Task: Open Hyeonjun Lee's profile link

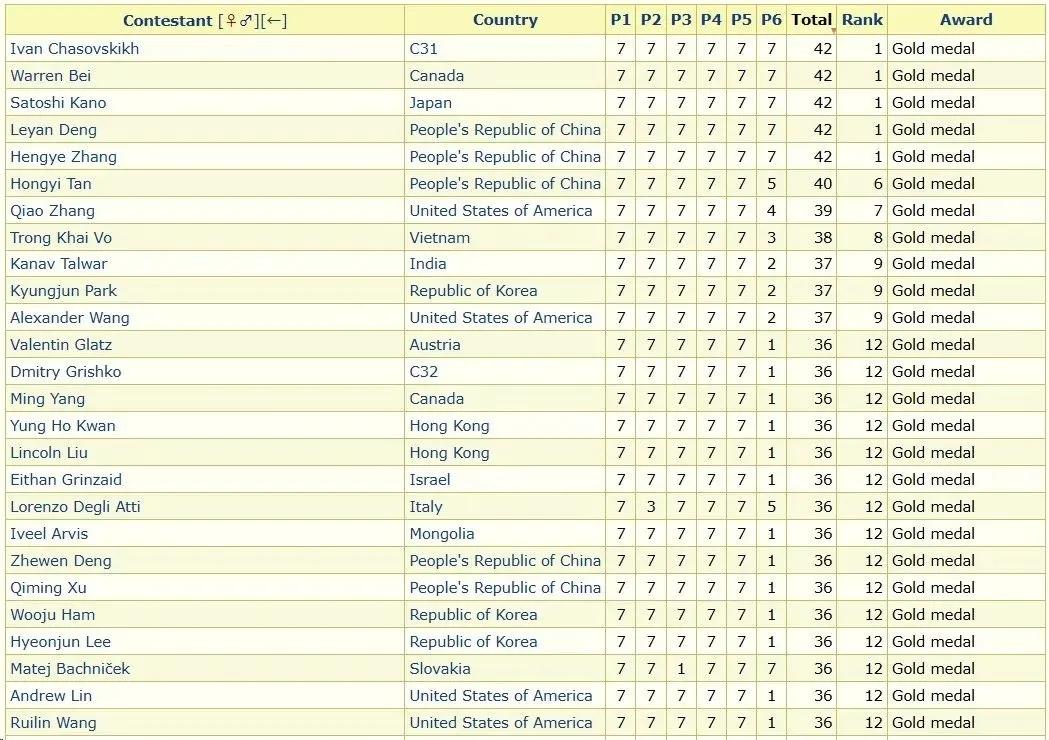Action: coord(60,642)
